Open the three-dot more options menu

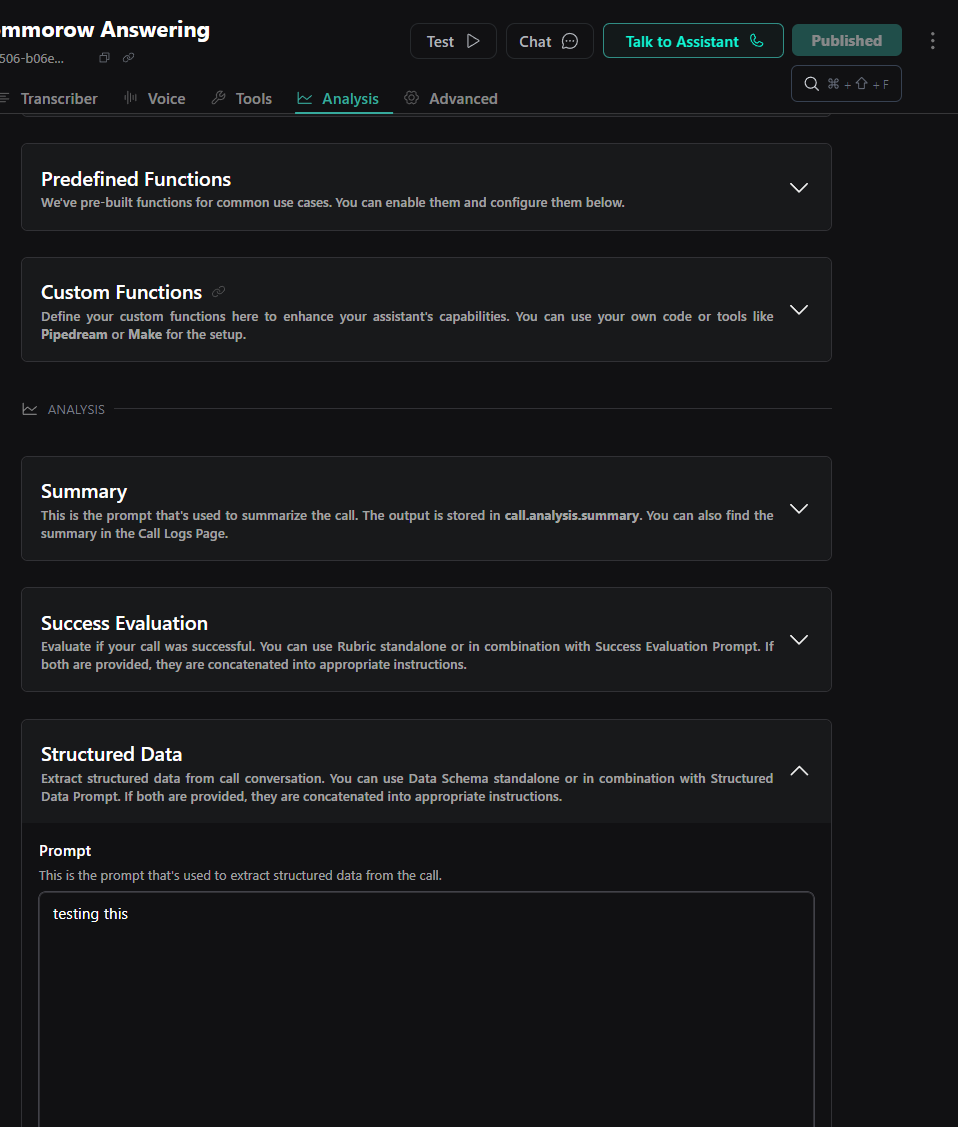[x=933, y=41]
